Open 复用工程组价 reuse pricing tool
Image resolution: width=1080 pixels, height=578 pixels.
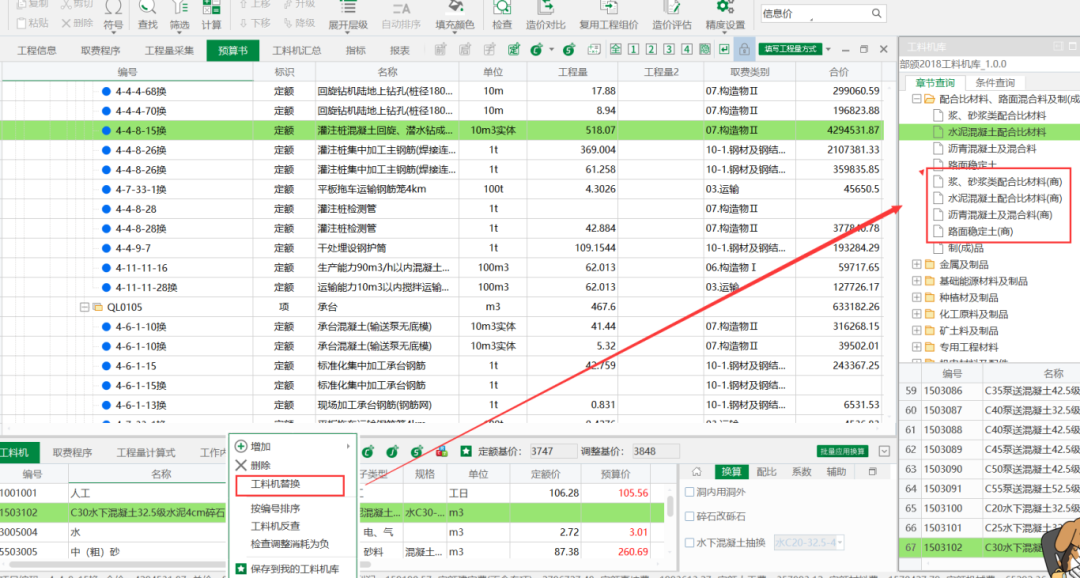coord(609,15)
